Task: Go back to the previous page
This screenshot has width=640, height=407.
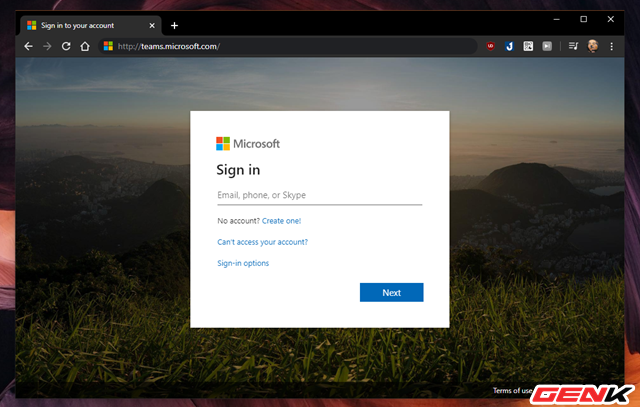Action: tap(28, 47)
